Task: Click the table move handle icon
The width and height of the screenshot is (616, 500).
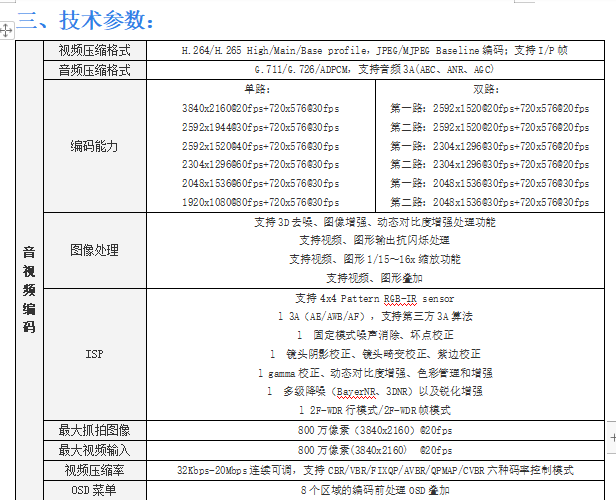Action: (6, 30)
